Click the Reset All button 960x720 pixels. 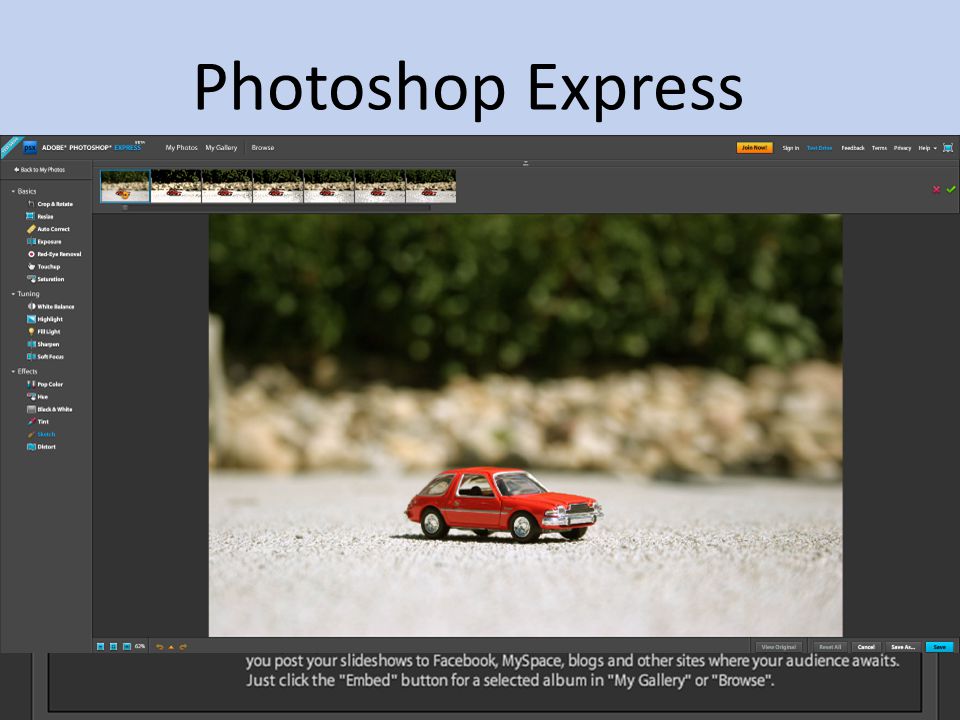pyautogui.click(x=830, y=647)
